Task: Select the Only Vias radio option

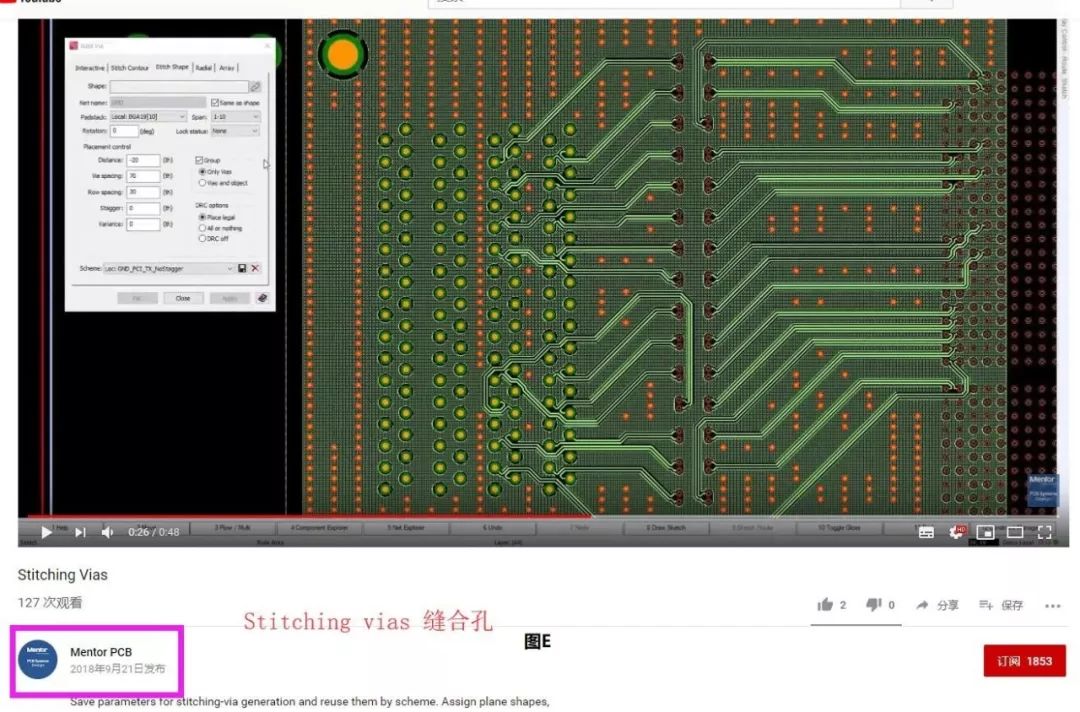Action: 202,171
